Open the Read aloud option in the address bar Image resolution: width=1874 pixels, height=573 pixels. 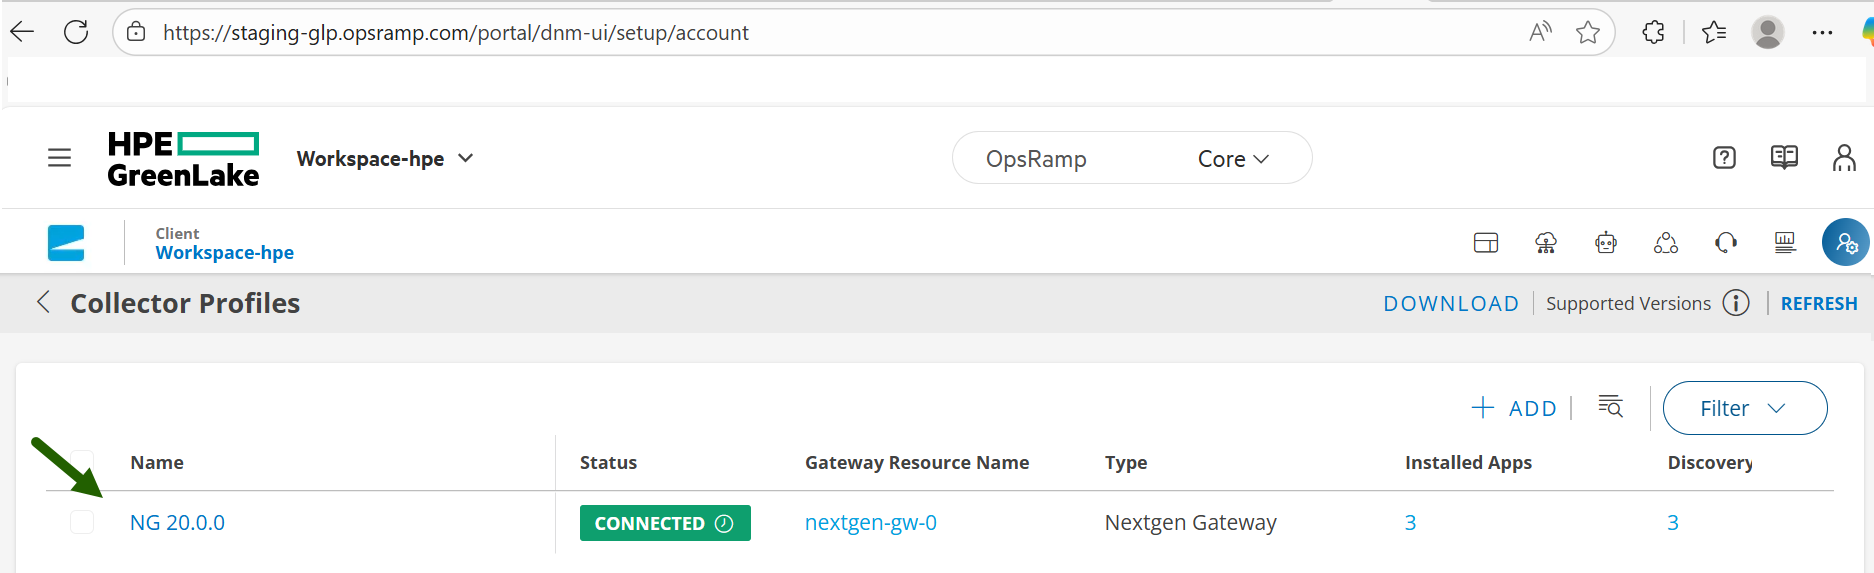pos(1540,32)
